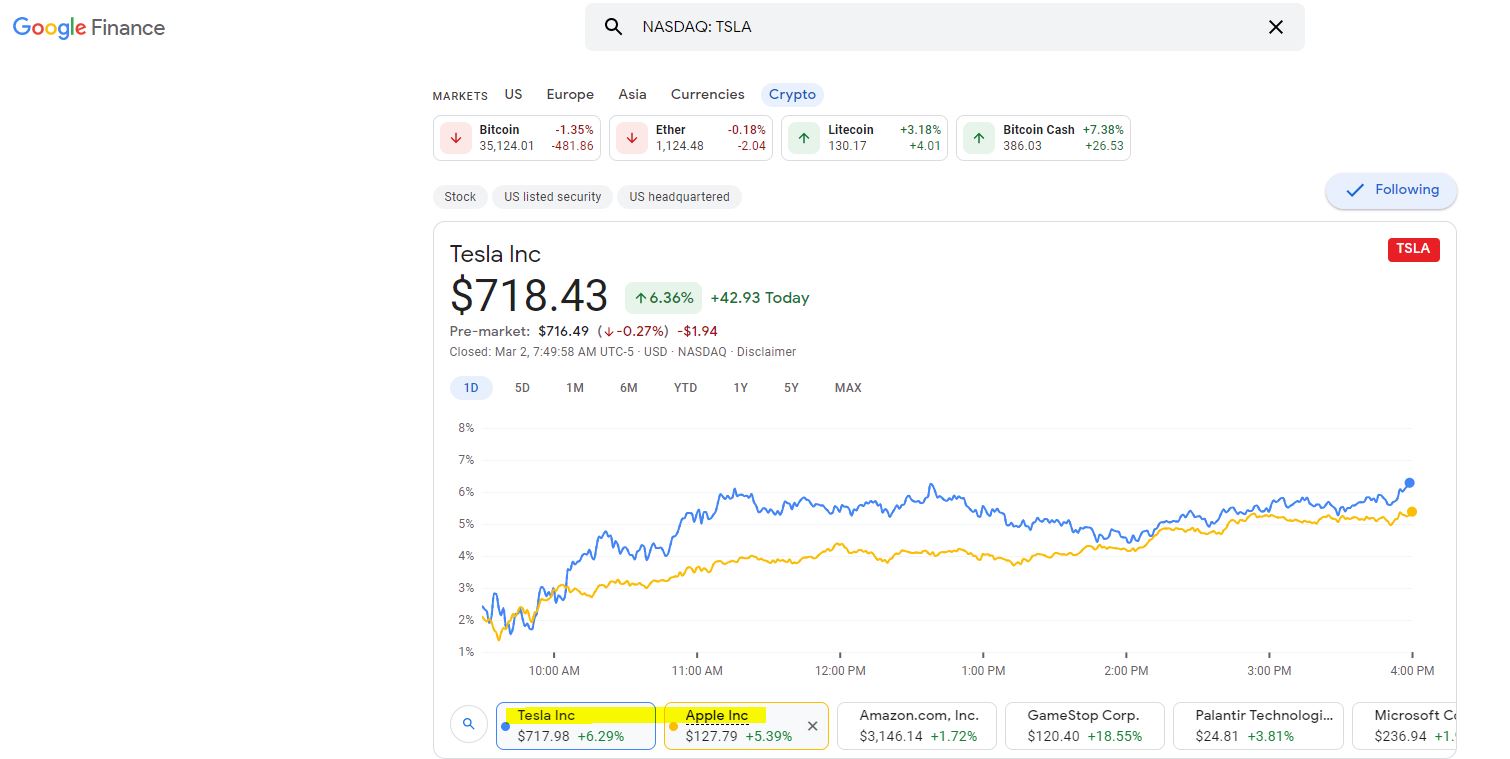Switch chart to YTD range
Viewport: 1510px width, 759px height.
click(685, 388)
